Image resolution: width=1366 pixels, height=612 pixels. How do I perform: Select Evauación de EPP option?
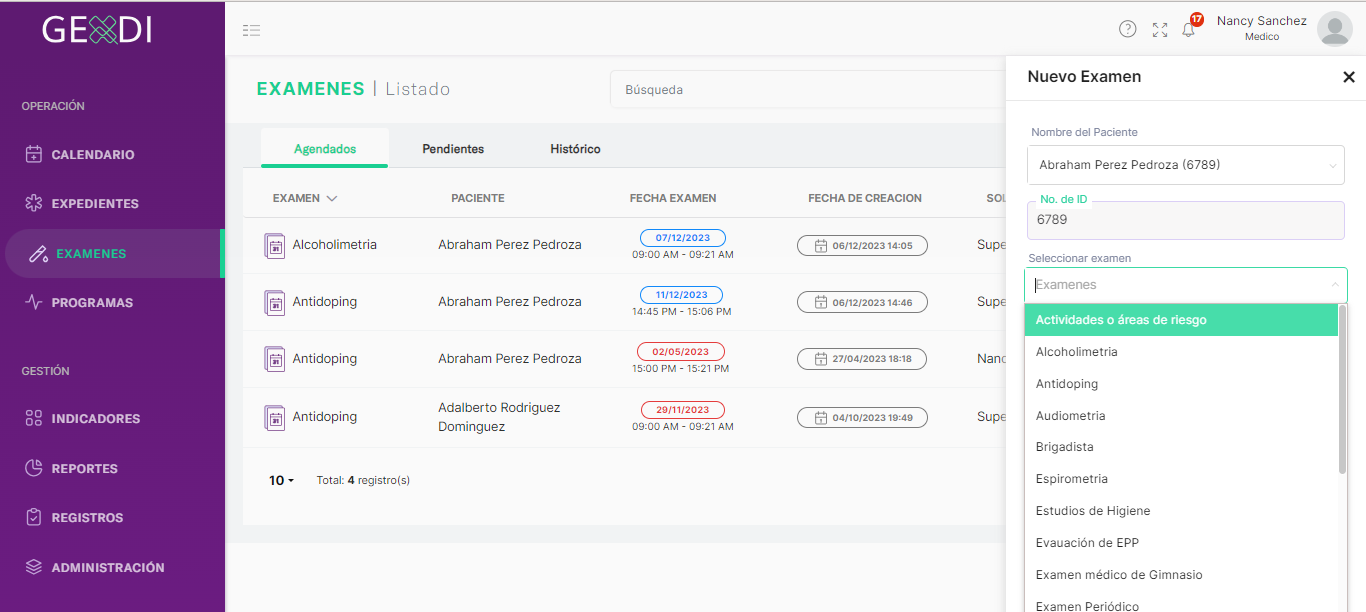point(1181,543)
